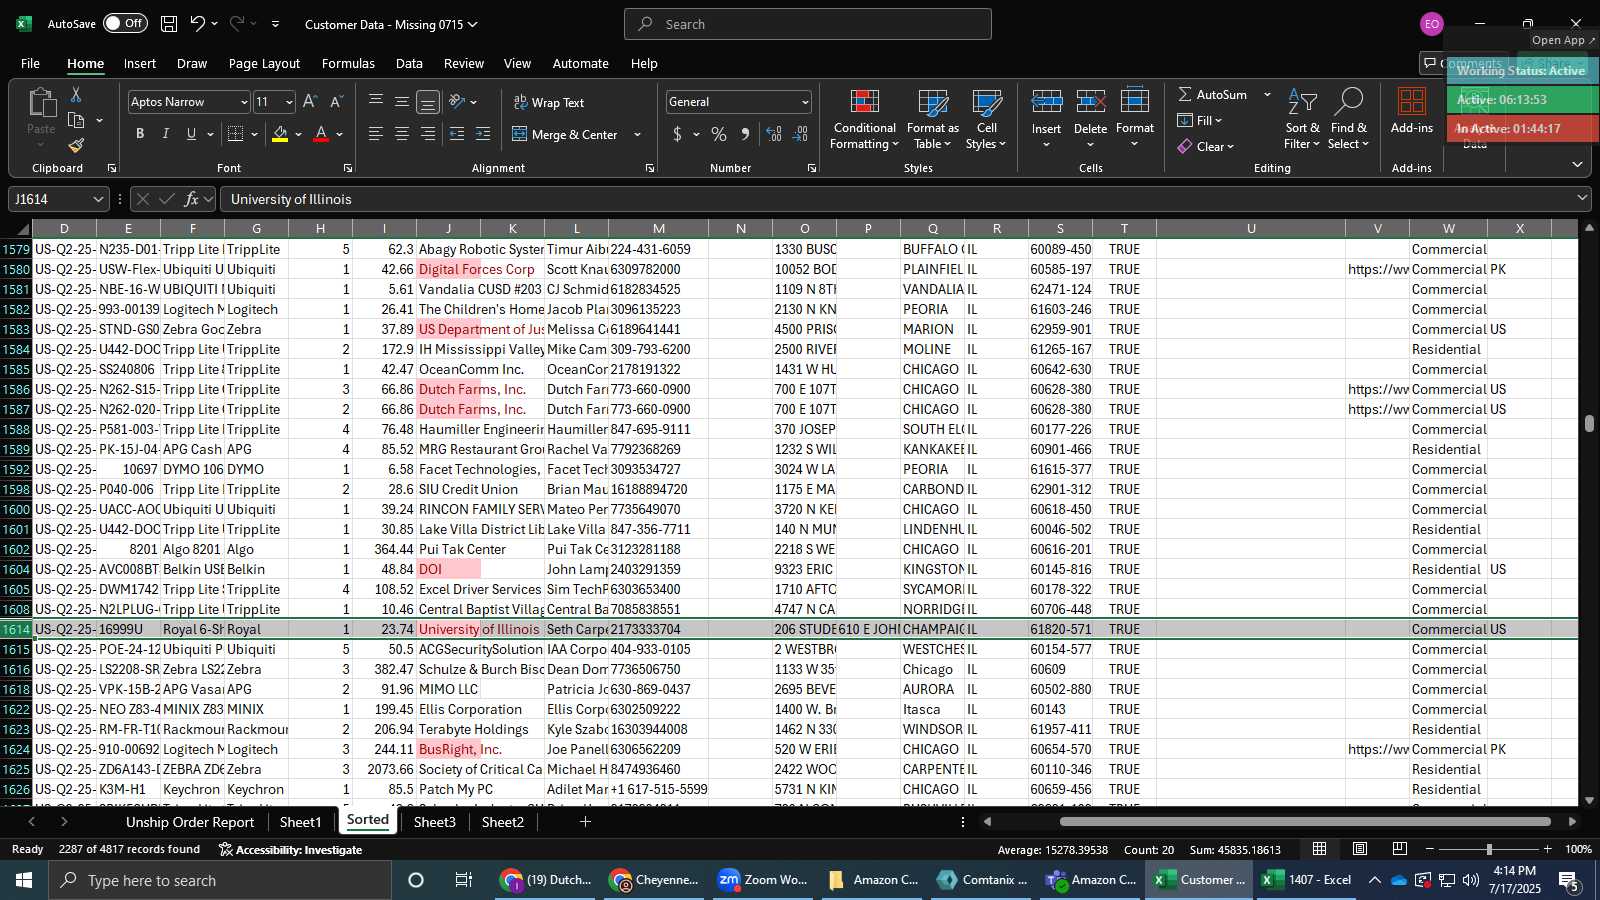This screenshot has width=1600, height=900.
Task: Open the File menu
Action: (30, 63)
